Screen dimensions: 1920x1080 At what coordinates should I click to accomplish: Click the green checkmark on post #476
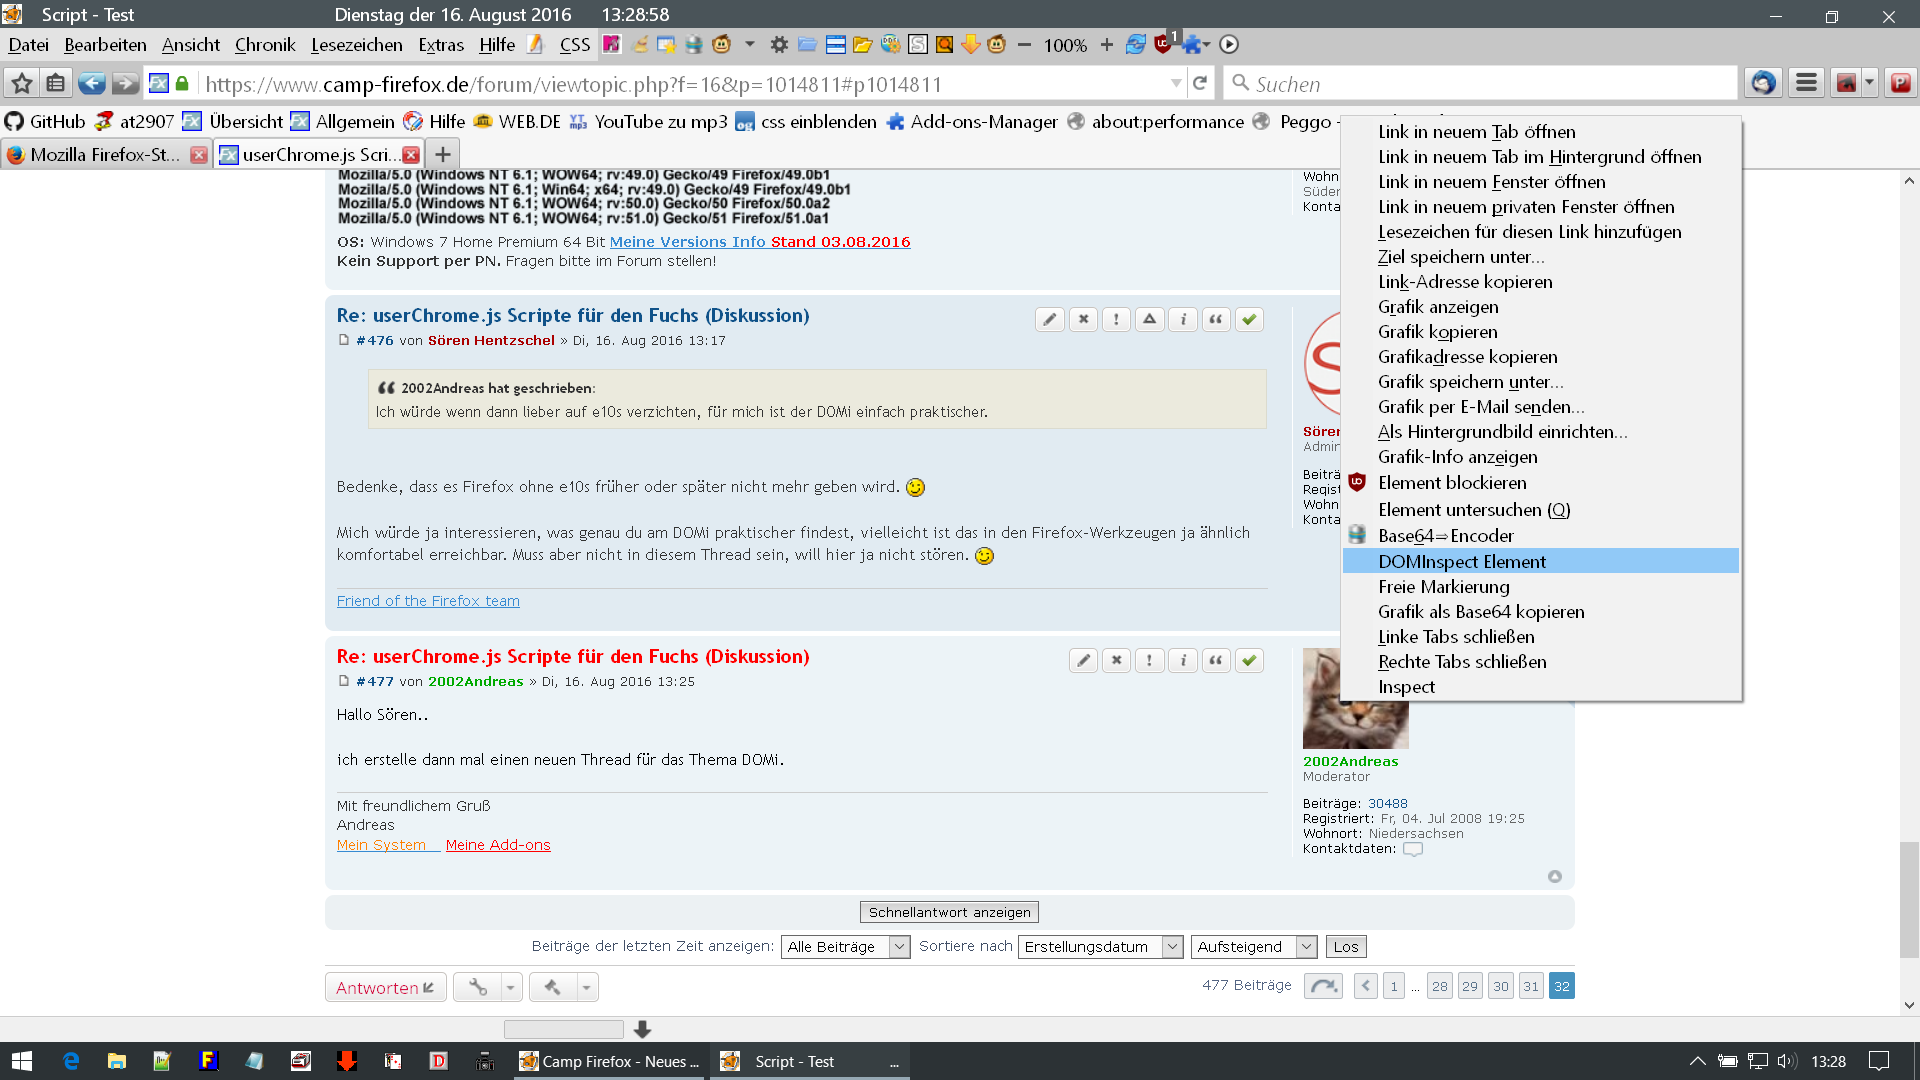point(1249,319)
